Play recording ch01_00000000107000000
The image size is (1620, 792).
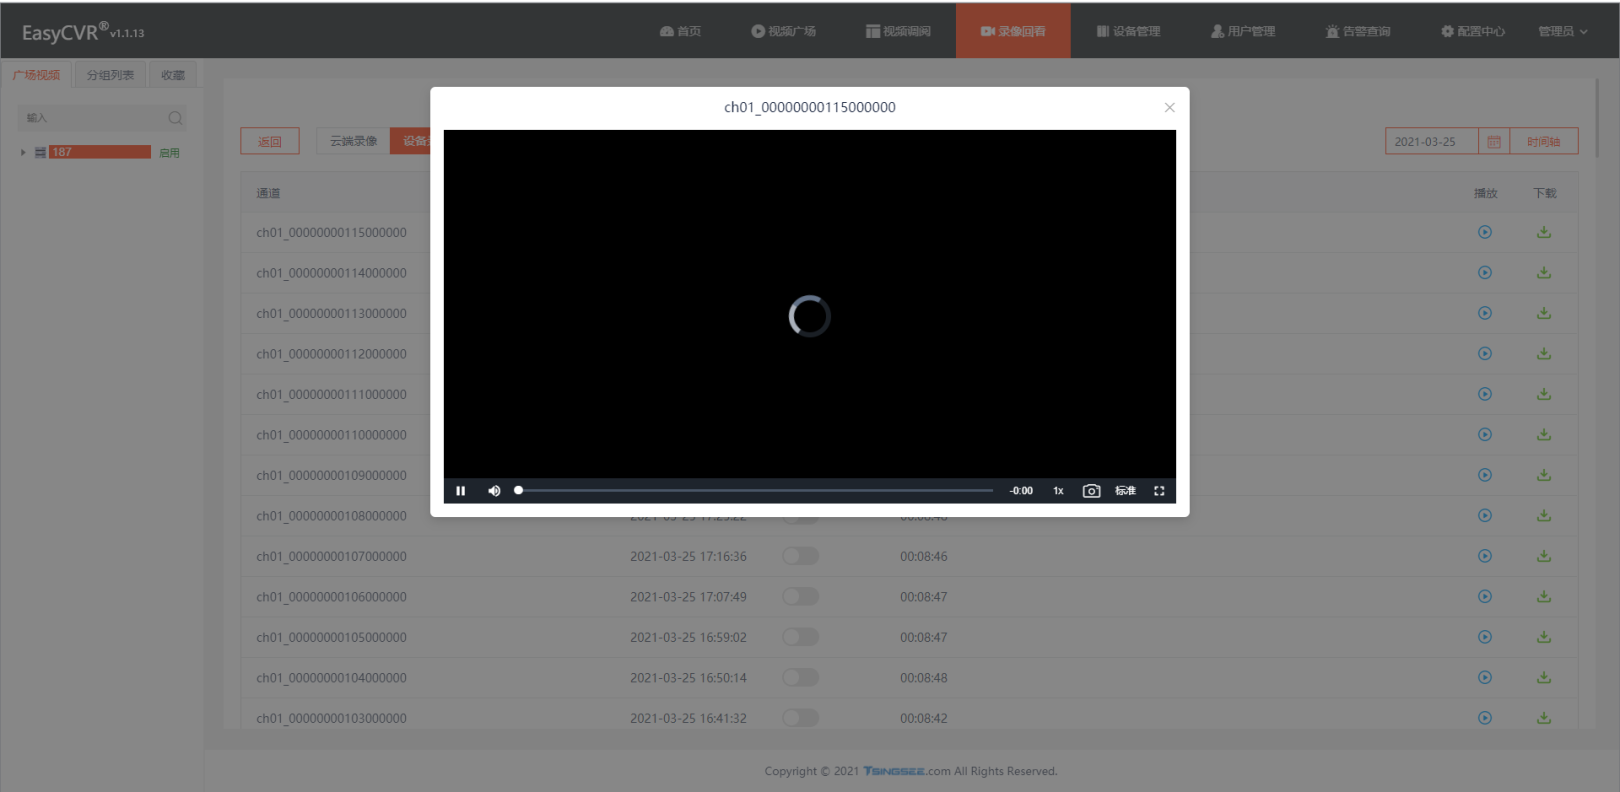(x=1485, y=556)
